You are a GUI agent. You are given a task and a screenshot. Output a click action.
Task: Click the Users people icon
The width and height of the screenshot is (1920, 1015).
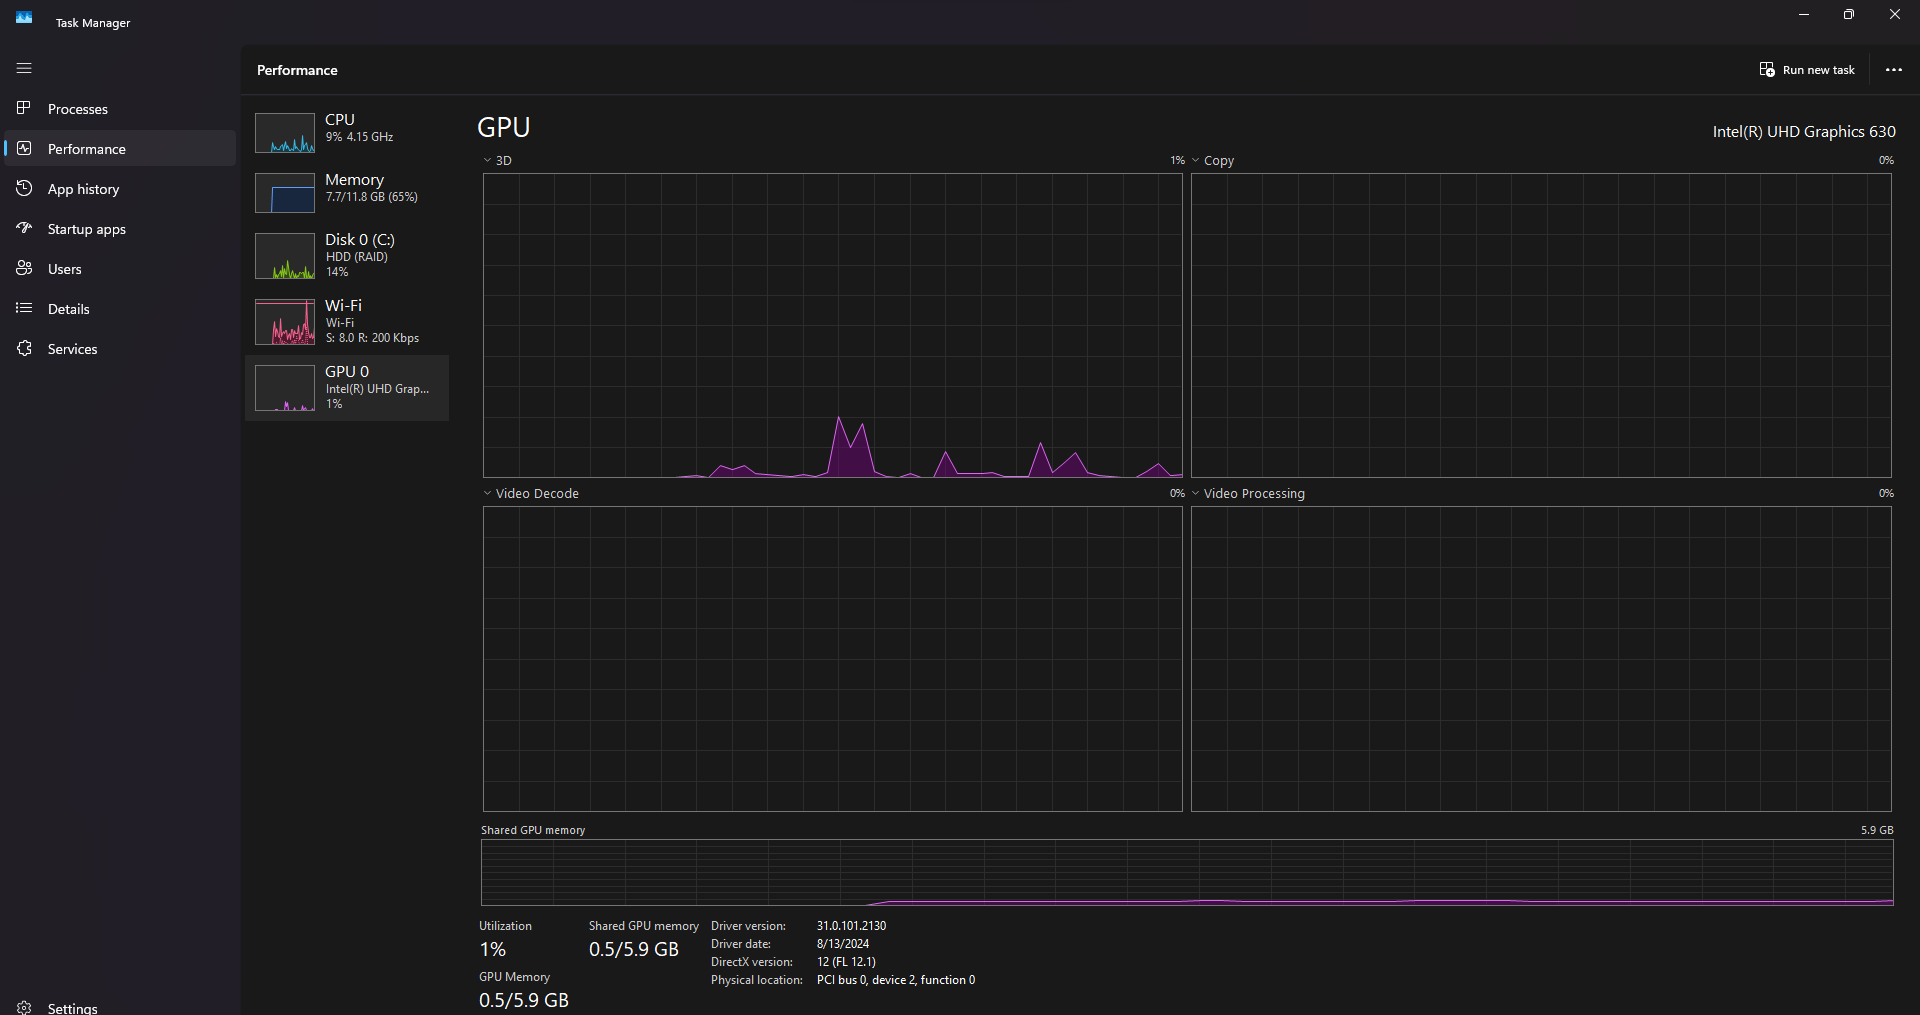(24, 268)
